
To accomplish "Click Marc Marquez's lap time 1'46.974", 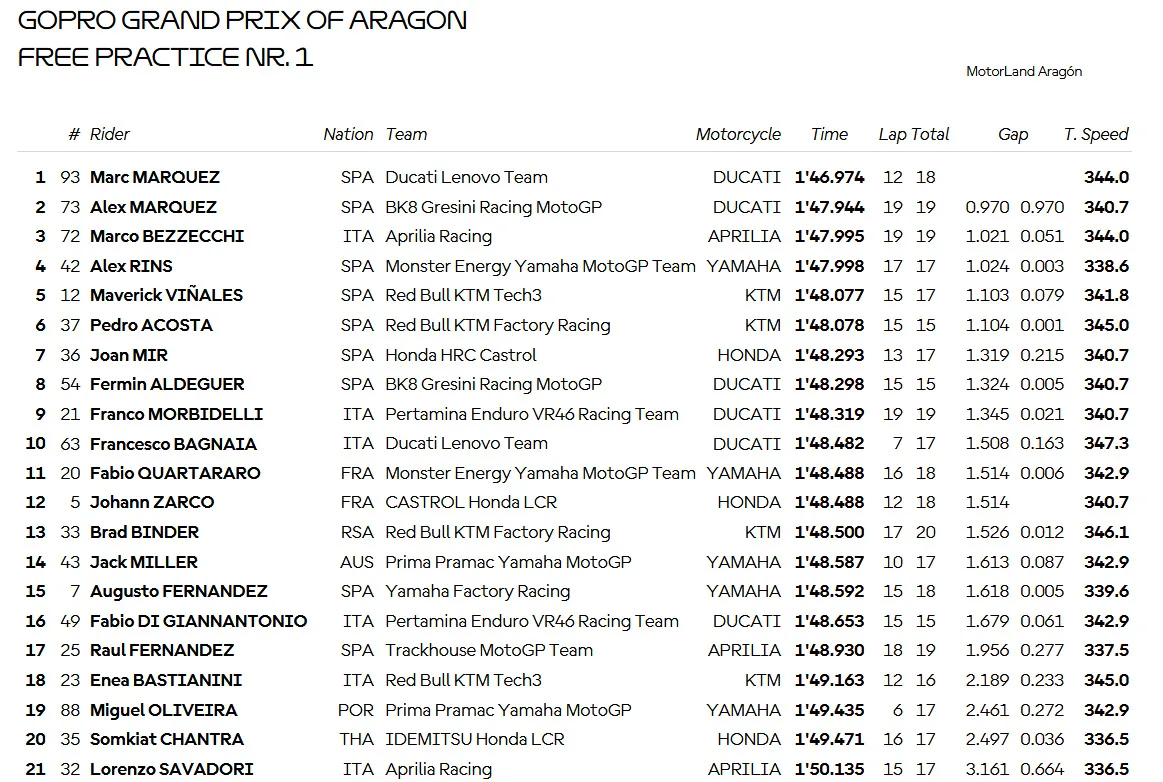I will [829, 177].
